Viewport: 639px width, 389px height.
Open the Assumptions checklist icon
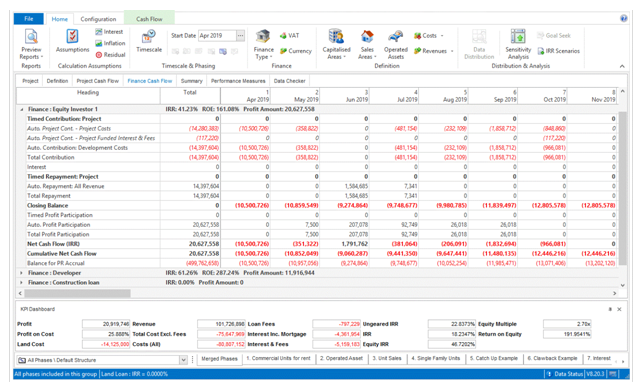[73, 36]
